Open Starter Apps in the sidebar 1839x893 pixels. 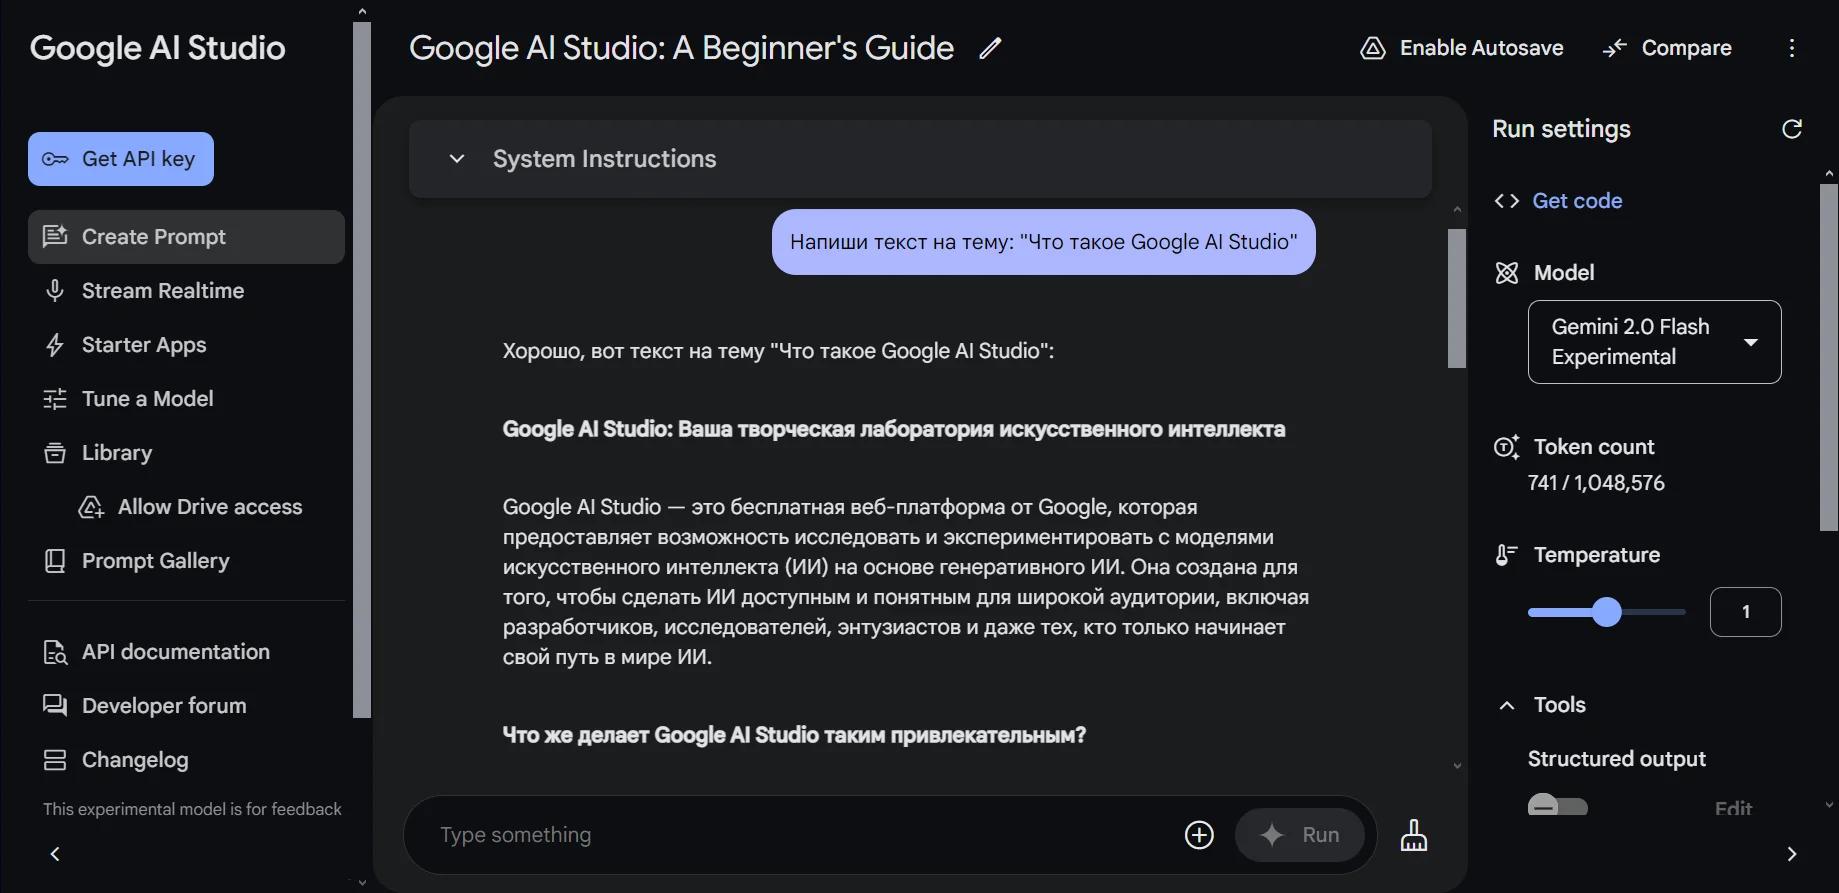[x=186, y=345]
